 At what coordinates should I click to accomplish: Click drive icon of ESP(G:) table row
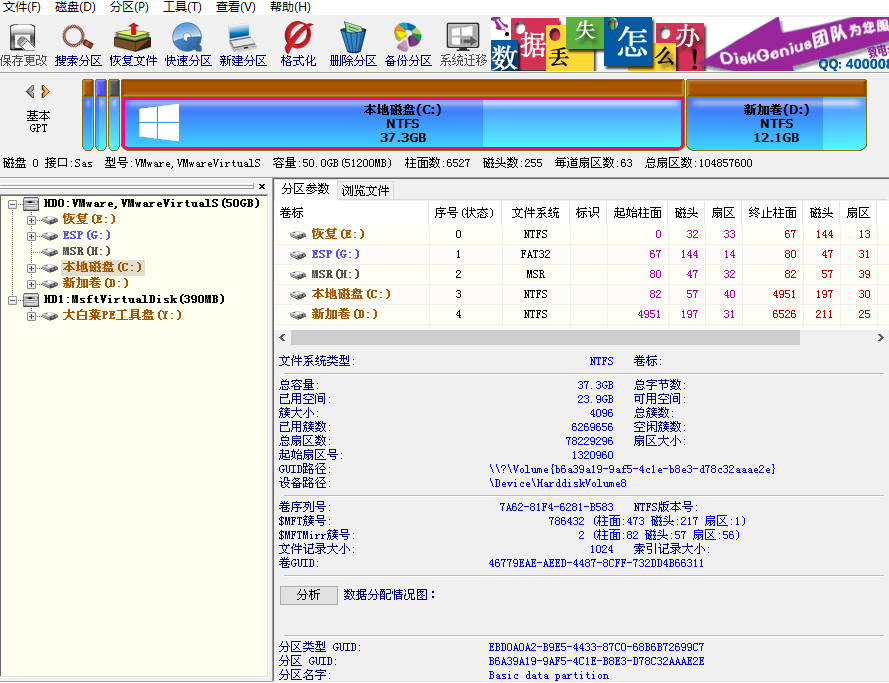[x=298, y=254]
